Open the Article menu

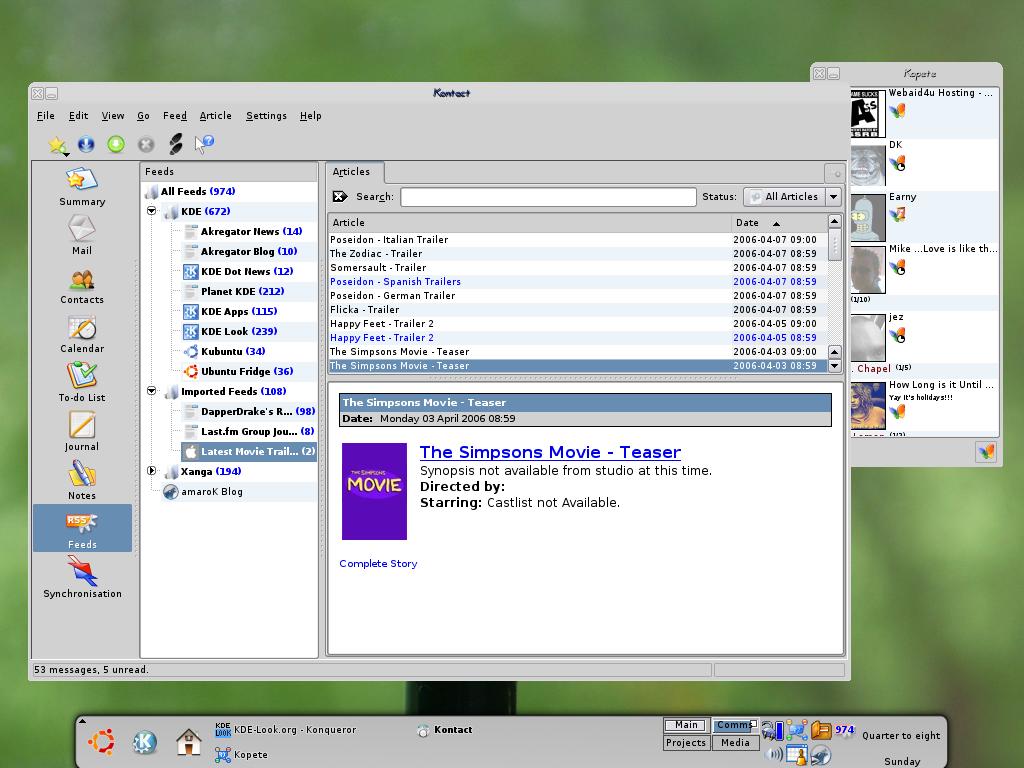click(x=216, y=116)
